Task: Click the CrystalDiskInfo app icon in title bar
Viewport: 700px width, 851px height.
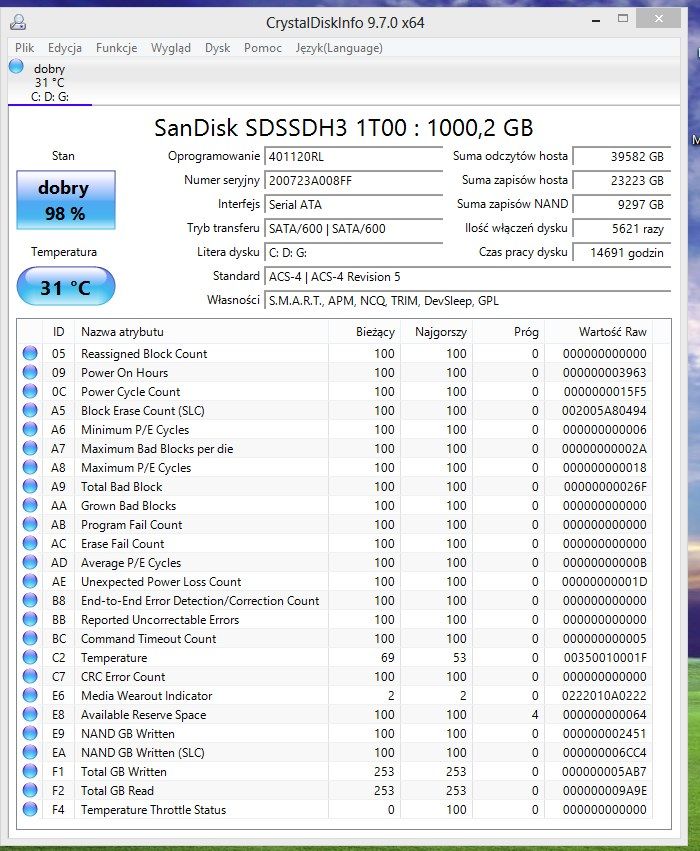Action: tap(18, 22)
